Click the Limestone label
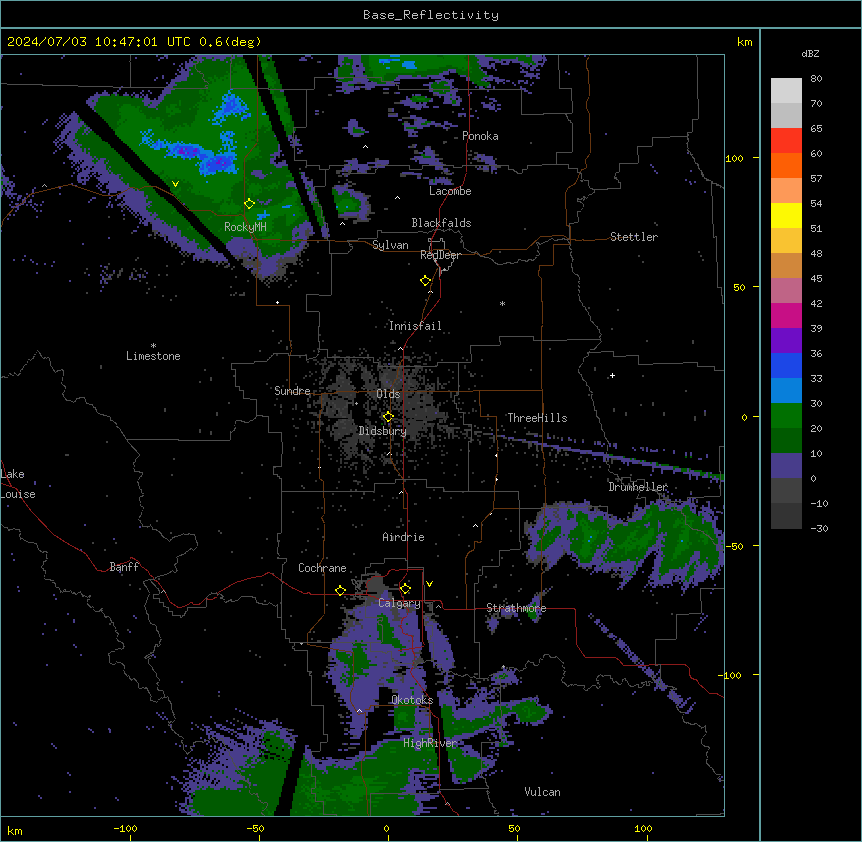Viewport: 862px width, 842px height. click(153, 356)
